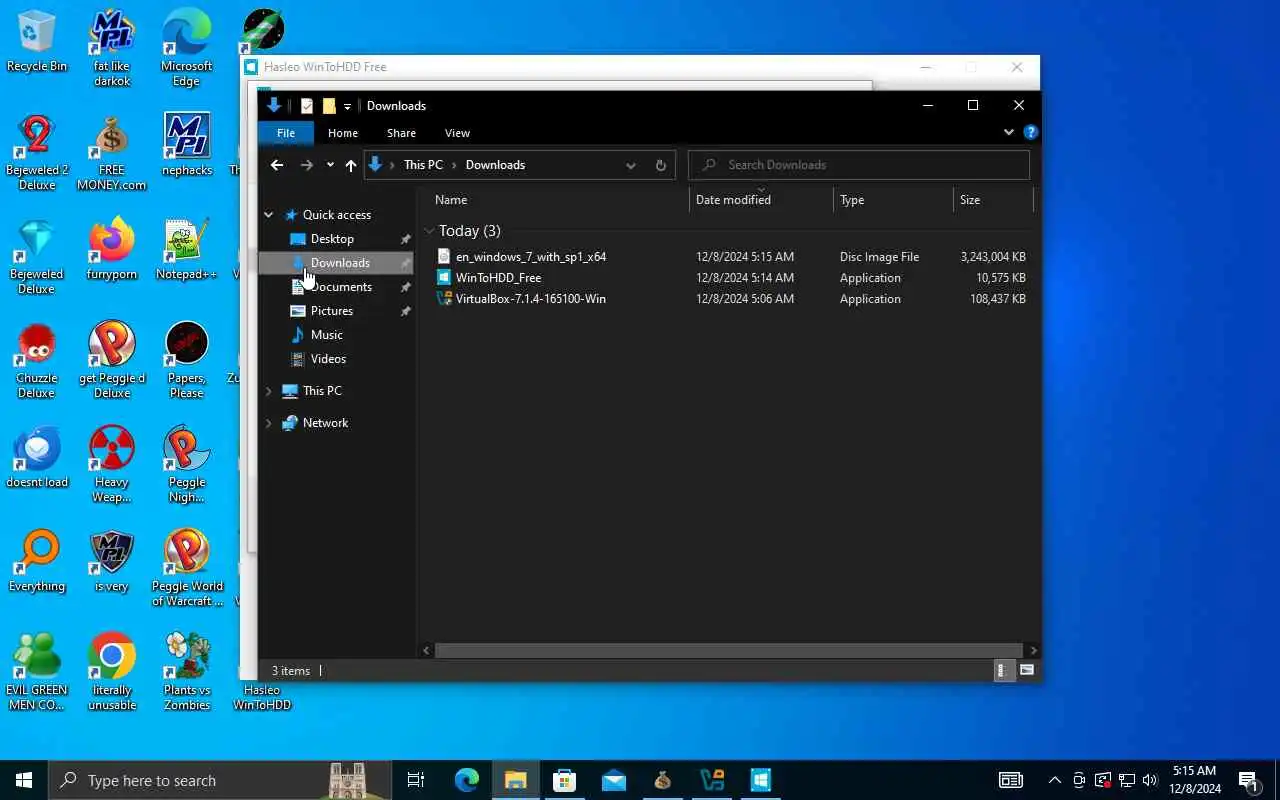Expand the ribbon with the chevron
1280x800 pixels.
1008,132
